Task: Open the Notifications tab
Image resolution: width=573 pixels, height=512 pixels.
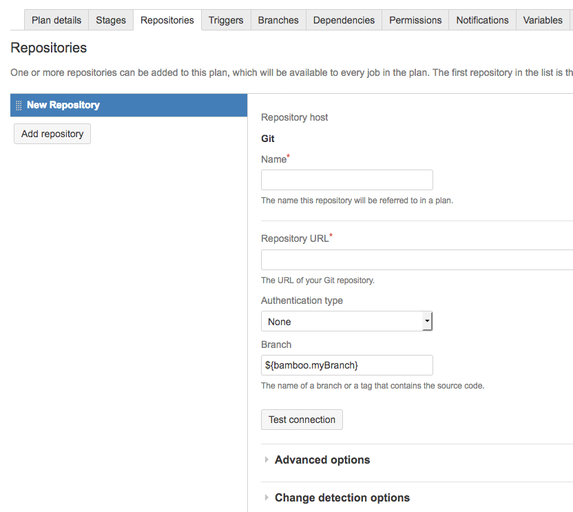Action: point(482,20)
